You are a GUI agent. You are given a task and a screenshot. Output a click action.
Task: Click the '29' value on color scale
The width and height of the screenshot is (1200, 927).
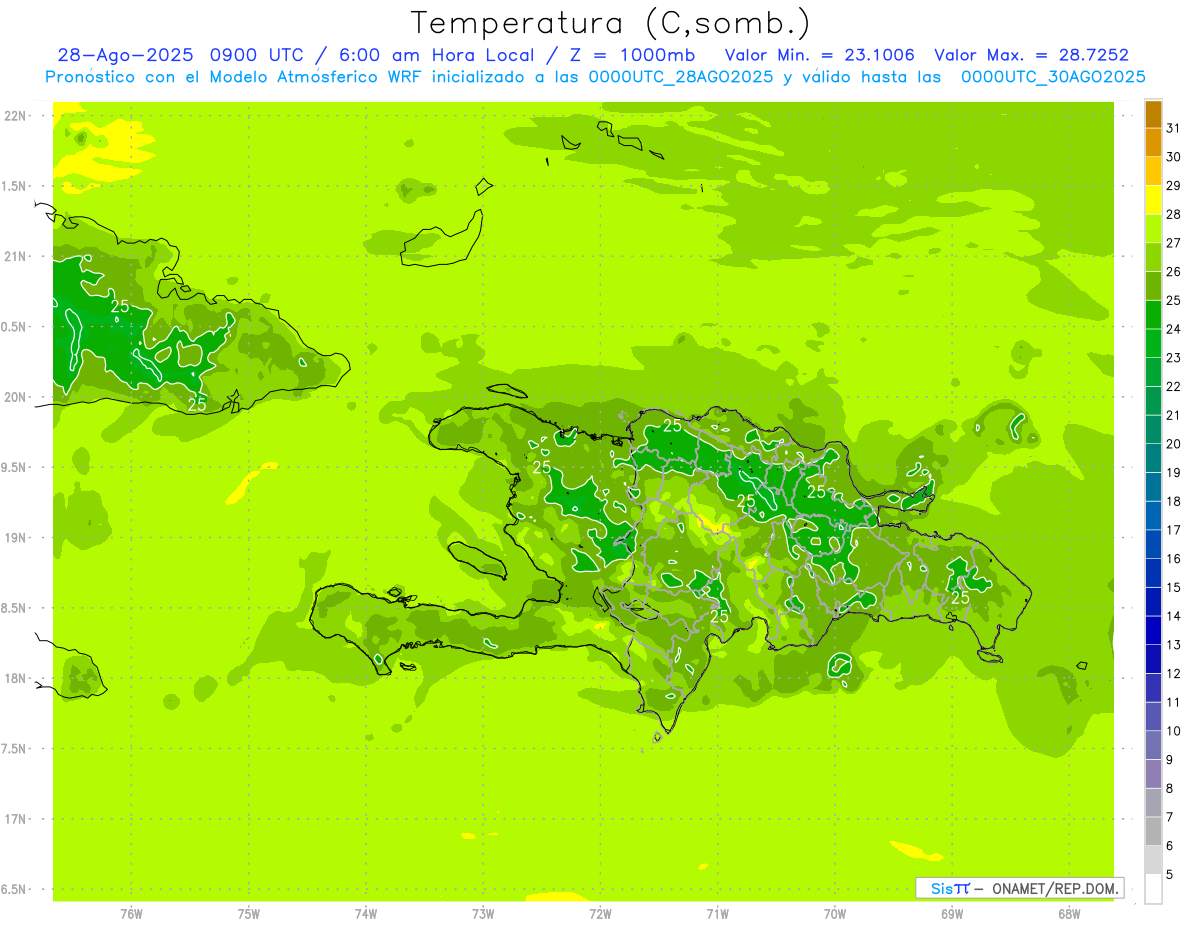coord(1174,186)
